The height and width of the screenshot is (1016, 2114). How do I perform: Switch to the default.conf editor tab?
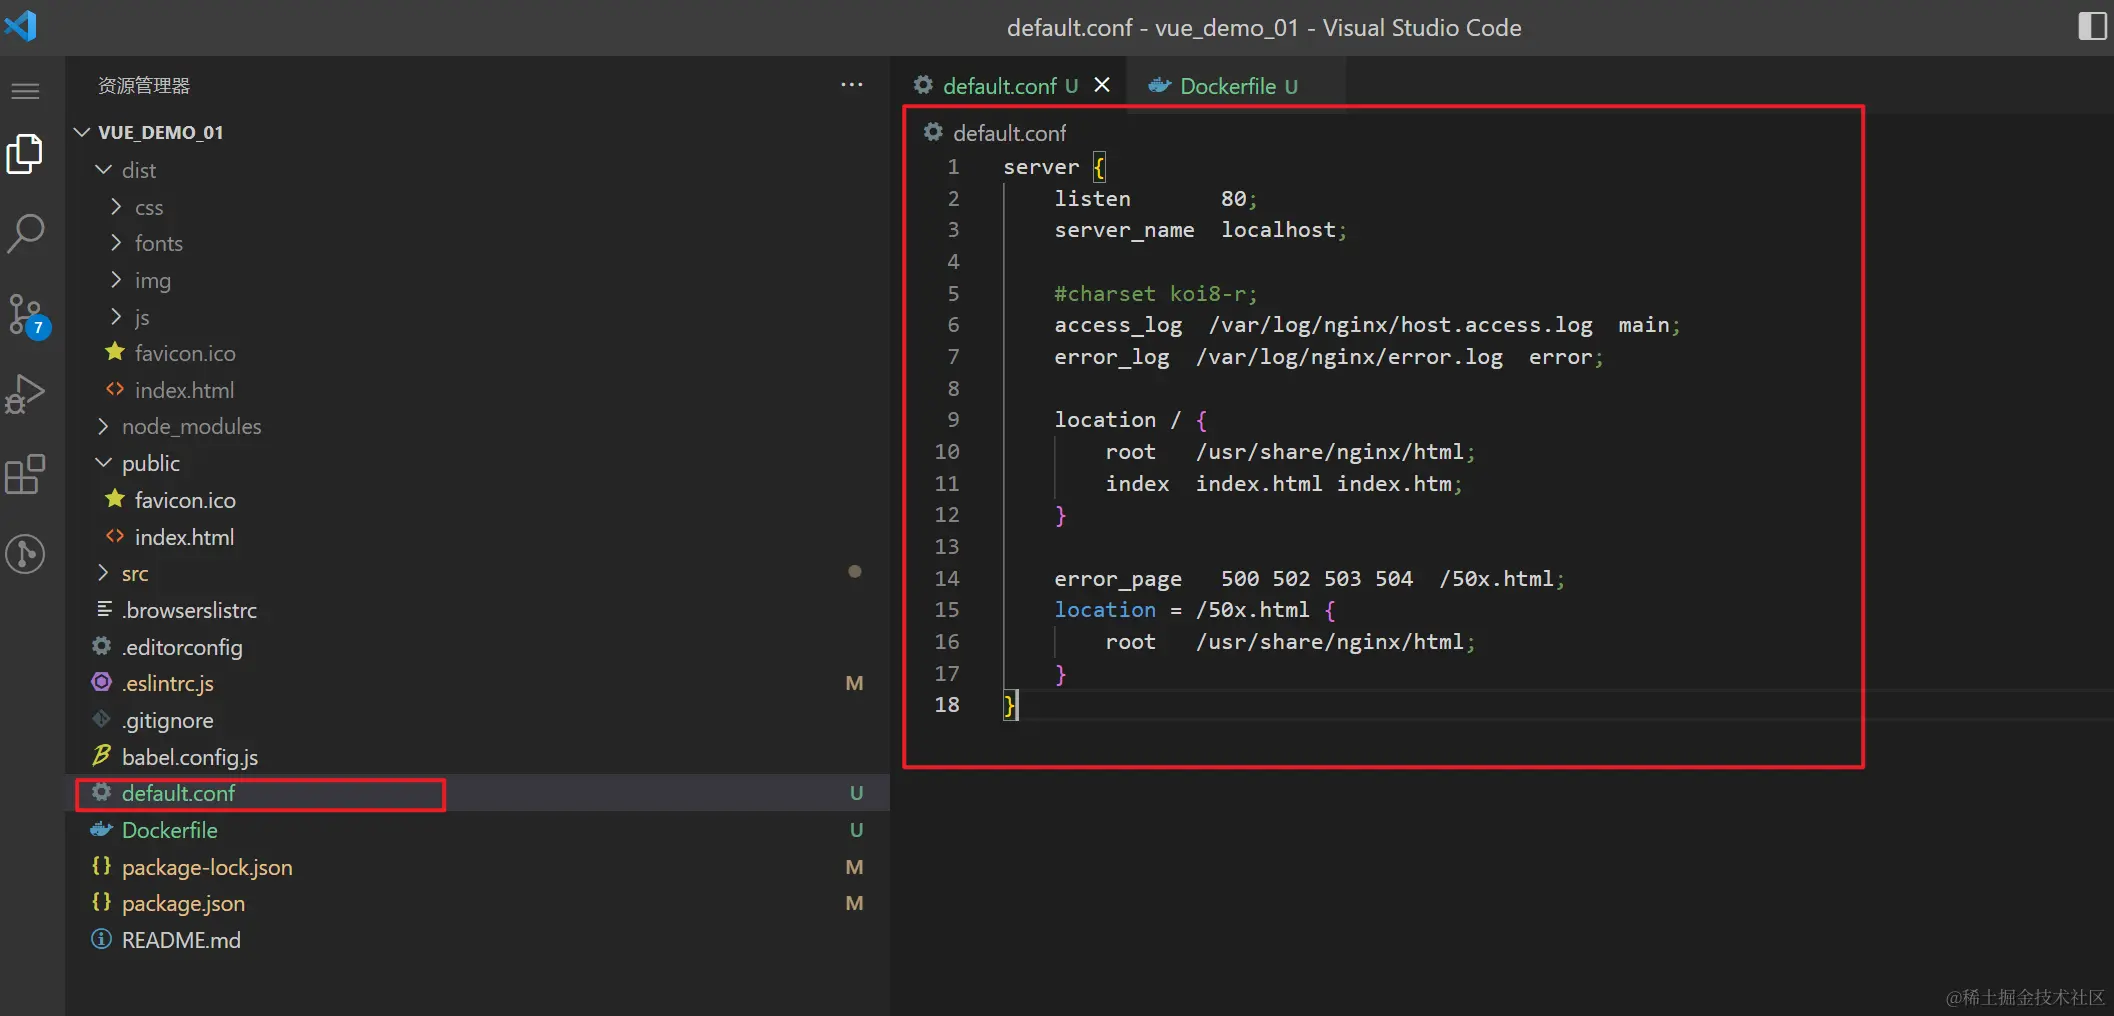tap(1010, 86)
